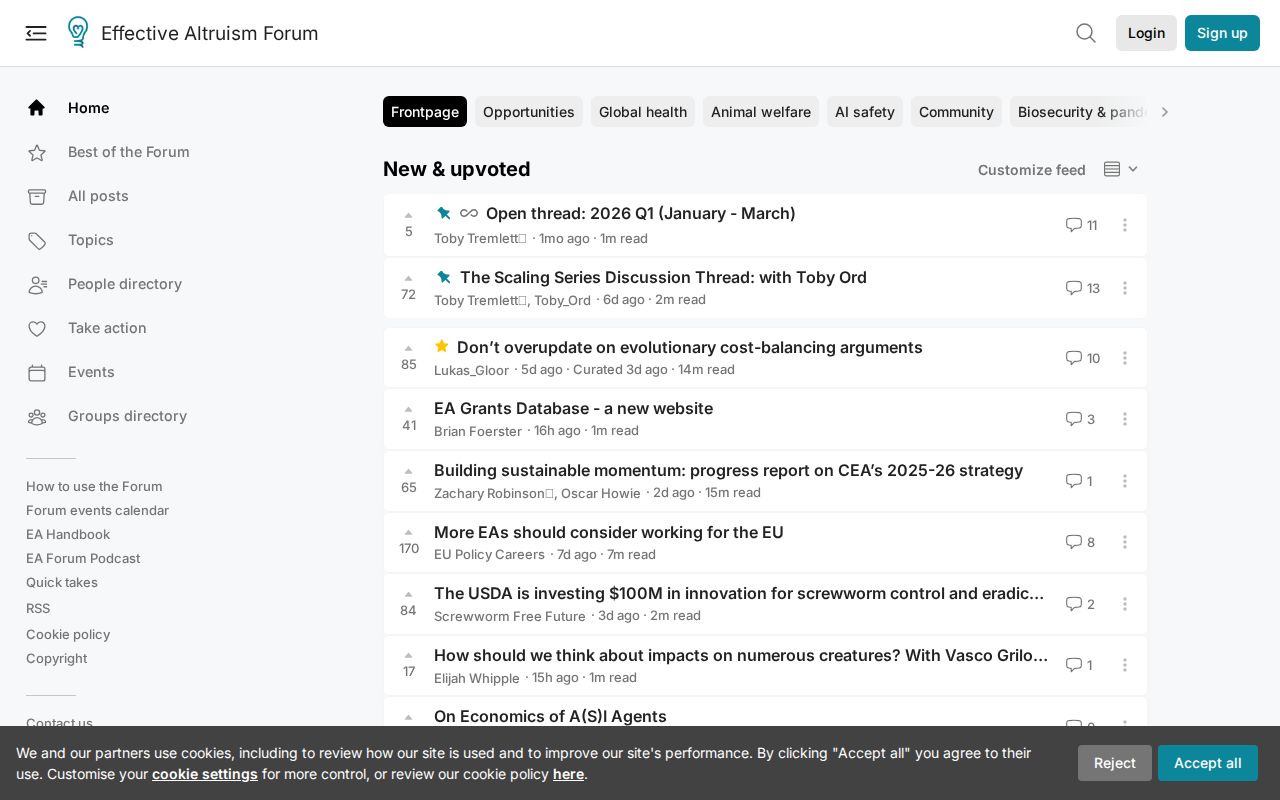Click the search icon in the header
The width and height of the screenshot is (1280, 800).
[1086, 33]
